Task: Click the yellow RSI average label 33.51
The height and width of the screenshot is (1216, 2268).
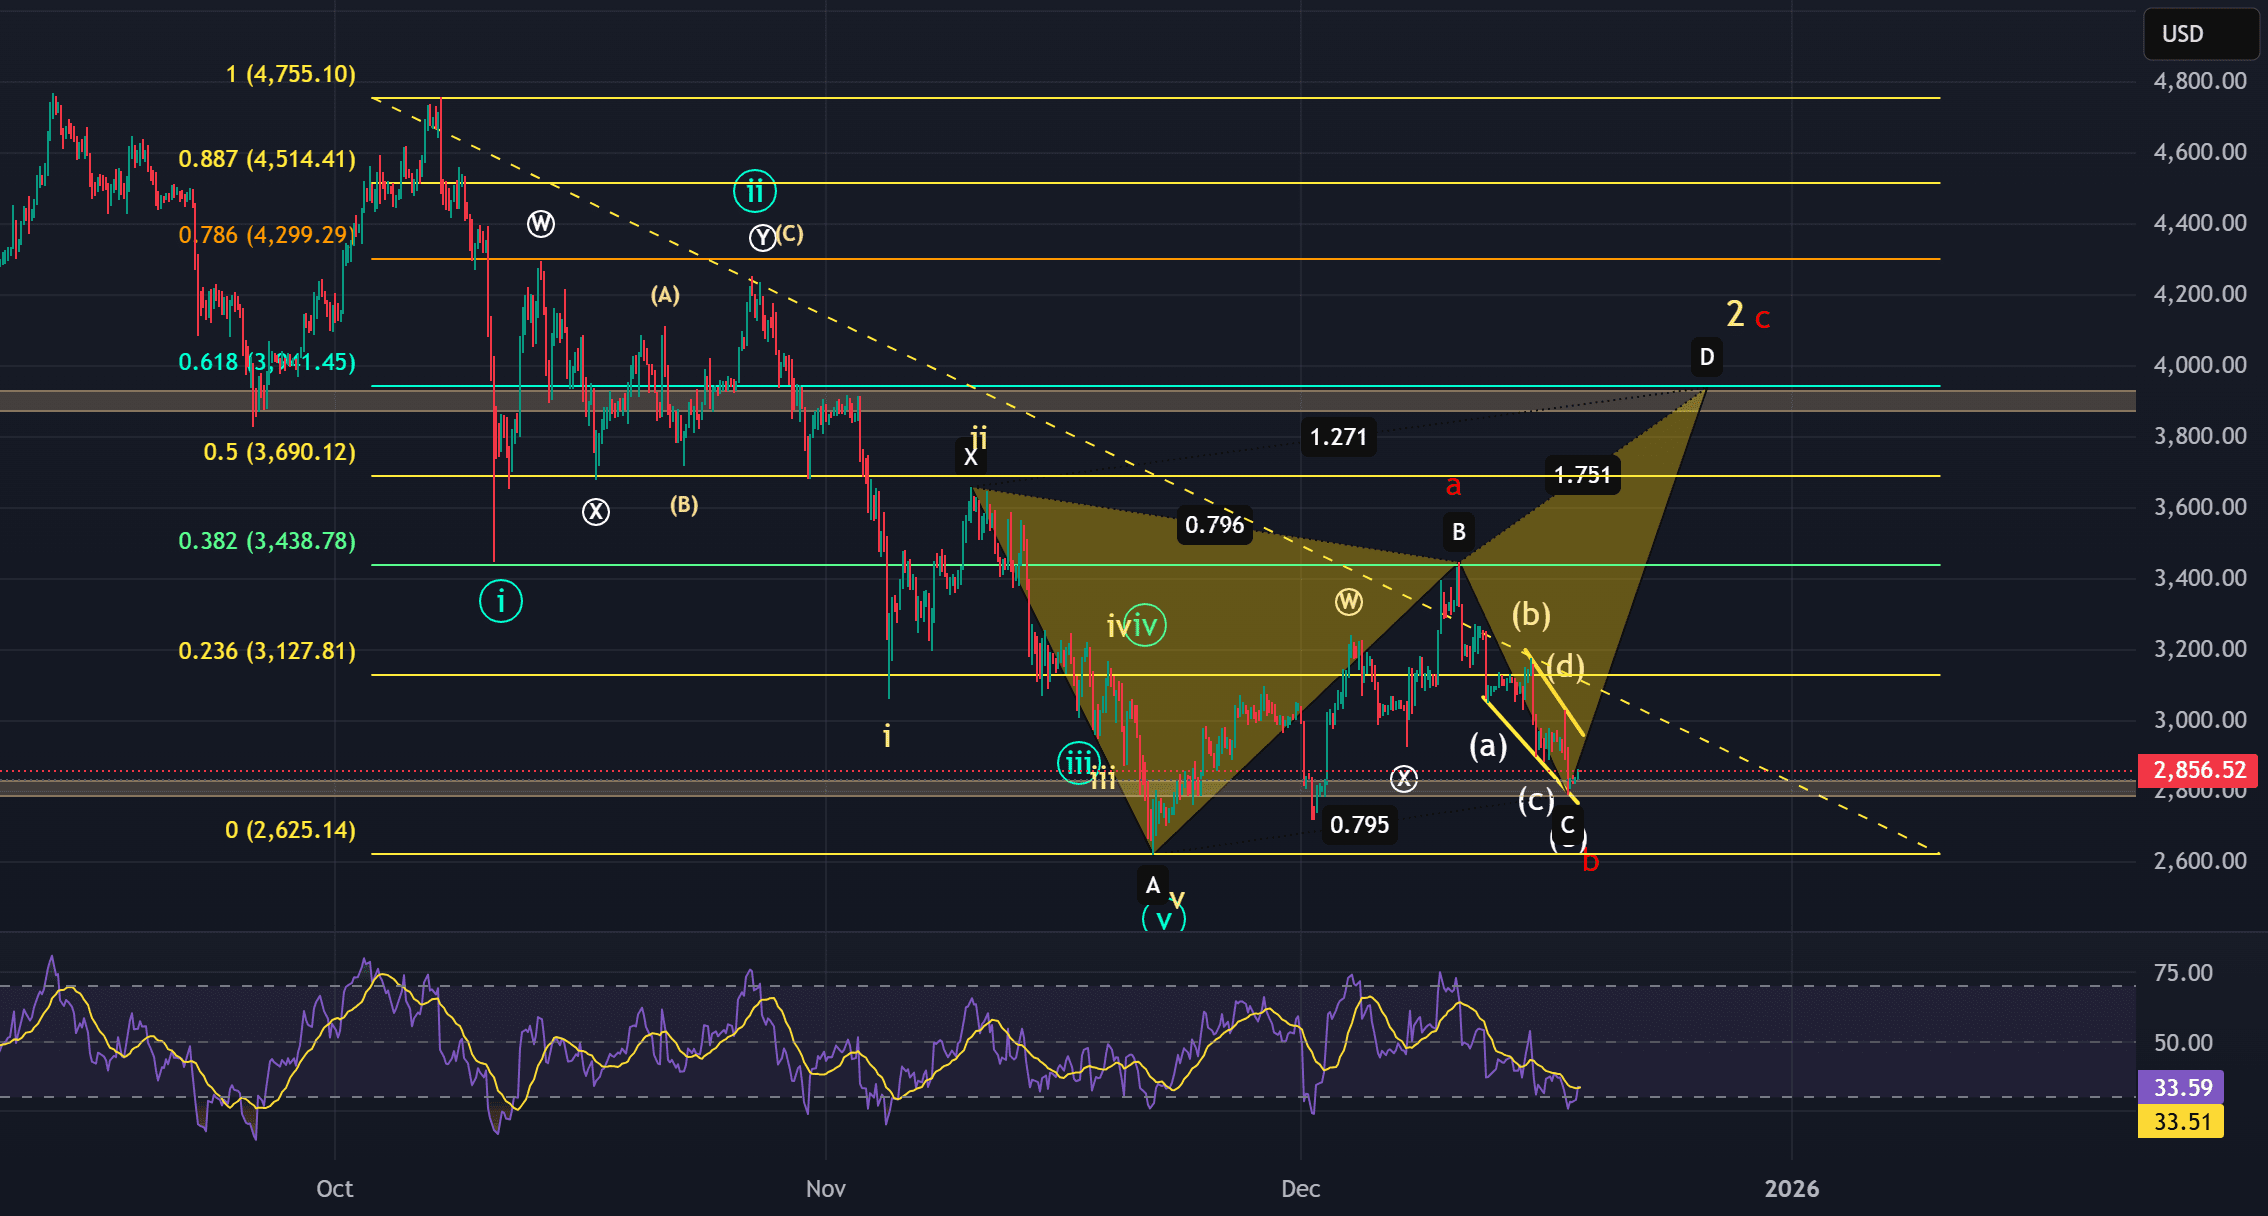Action: [x=2181, y=1121]
